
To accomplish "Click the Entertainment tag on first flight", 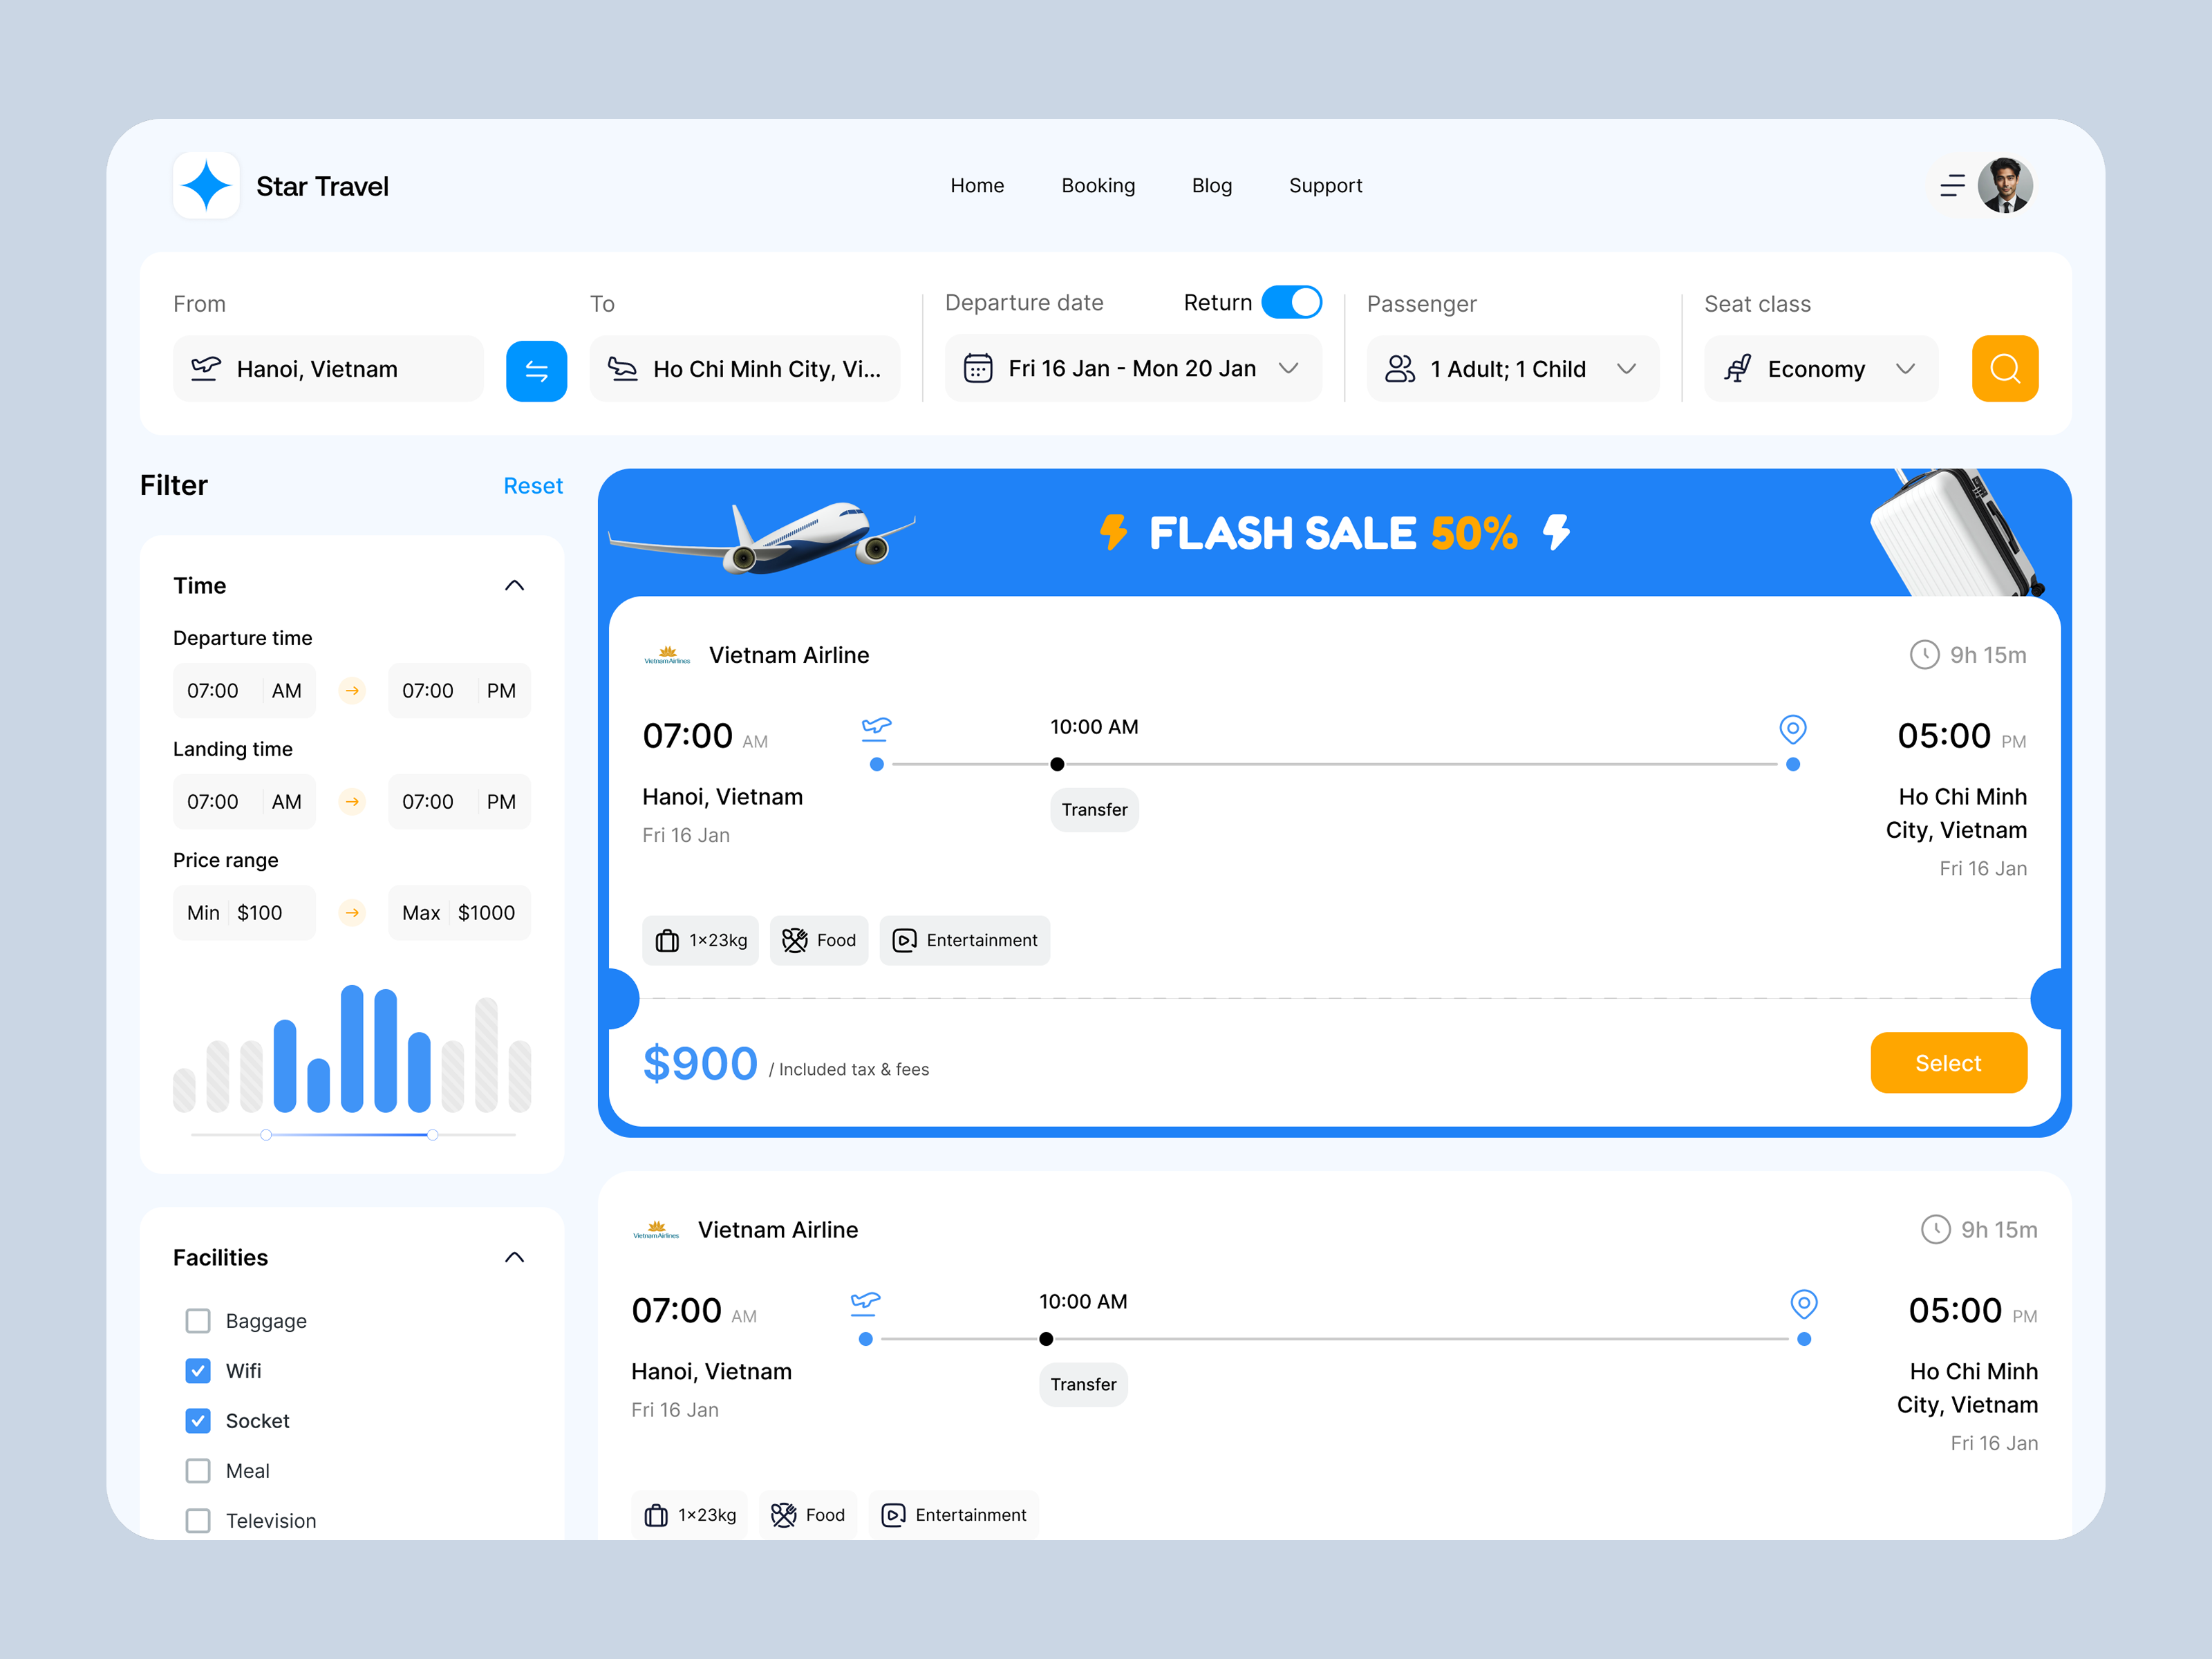I will coord(964,940).
